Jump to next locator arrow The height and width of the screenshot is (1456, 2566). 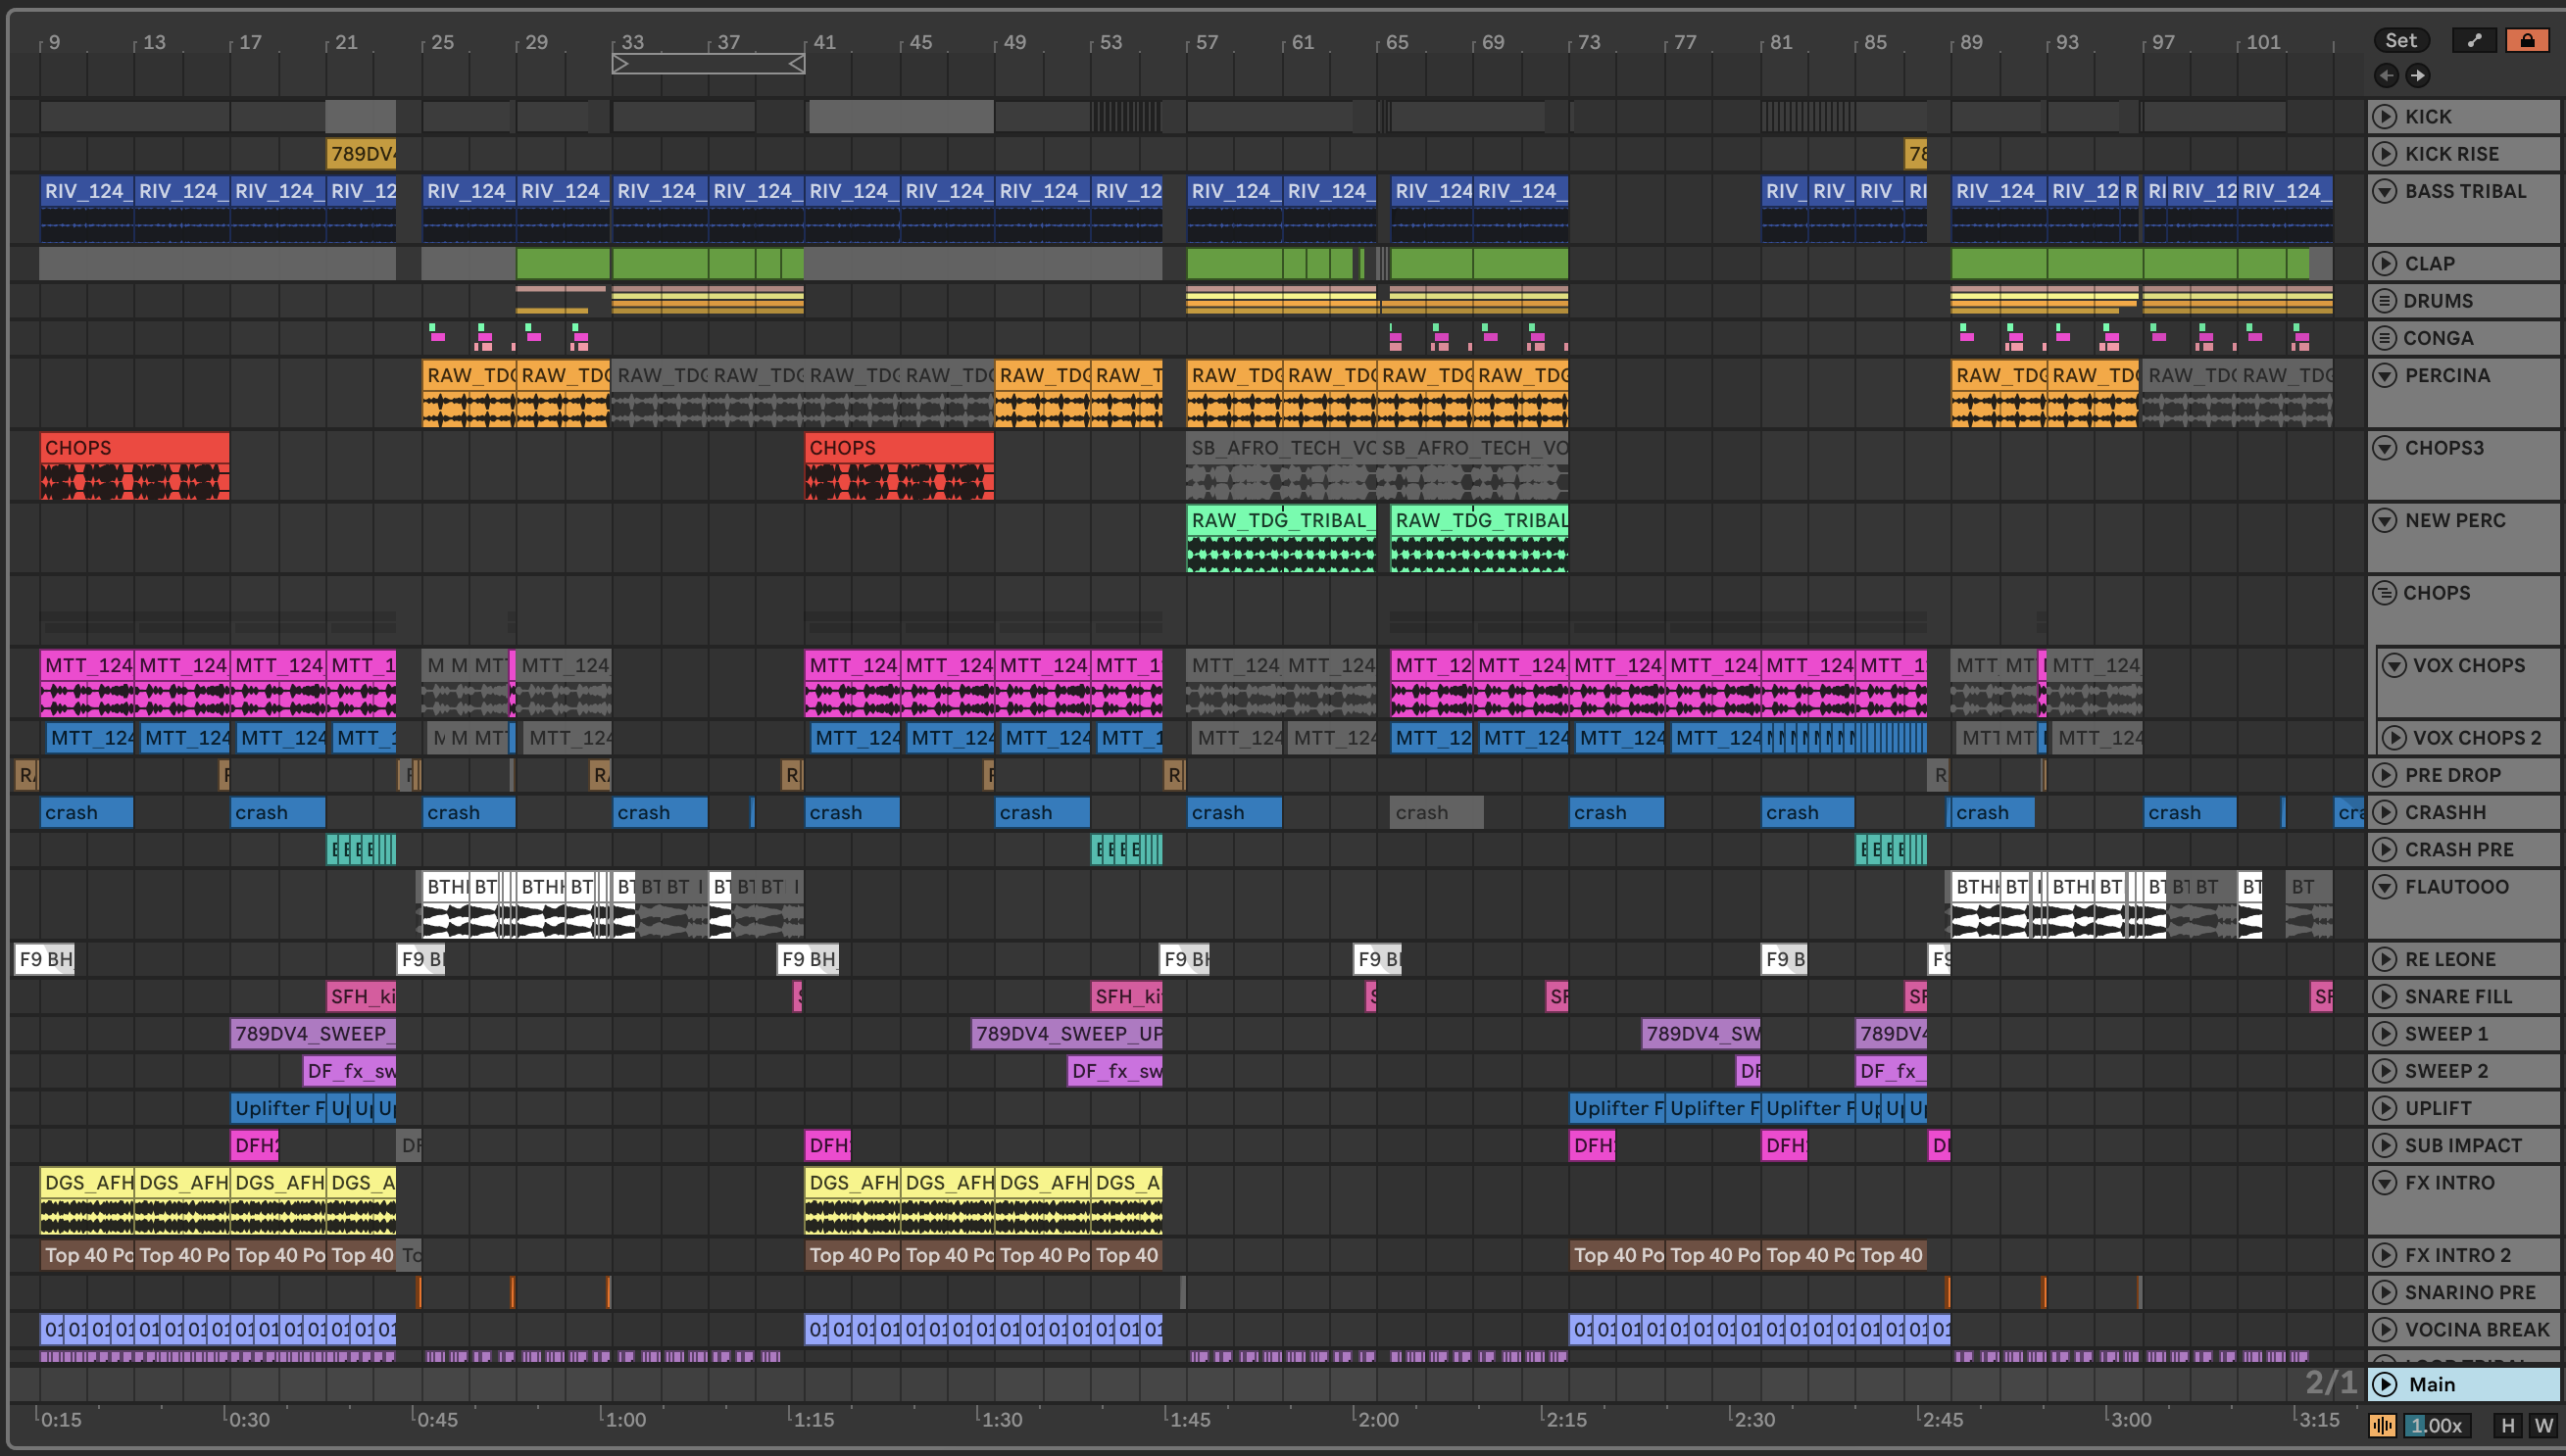point(2417,75)
